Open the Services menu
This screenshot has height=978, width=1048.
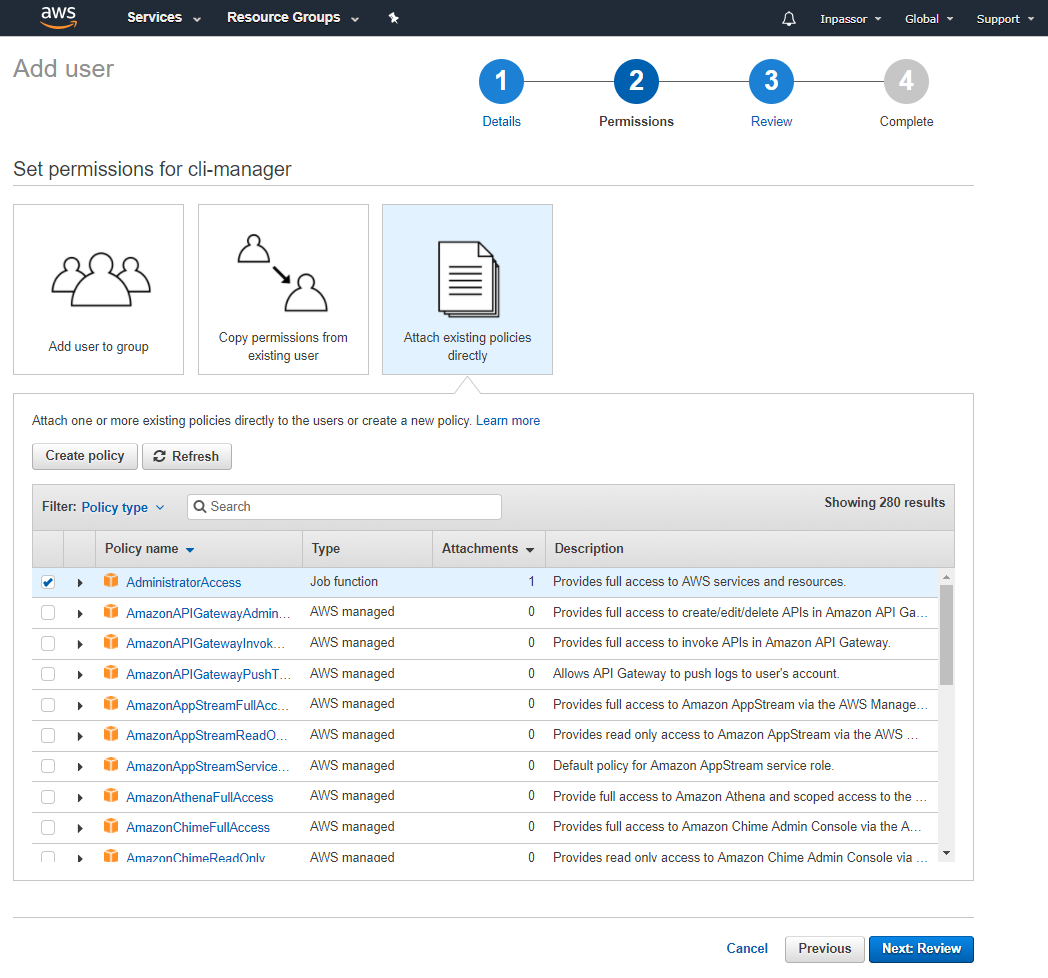click(x=164, y=17)
